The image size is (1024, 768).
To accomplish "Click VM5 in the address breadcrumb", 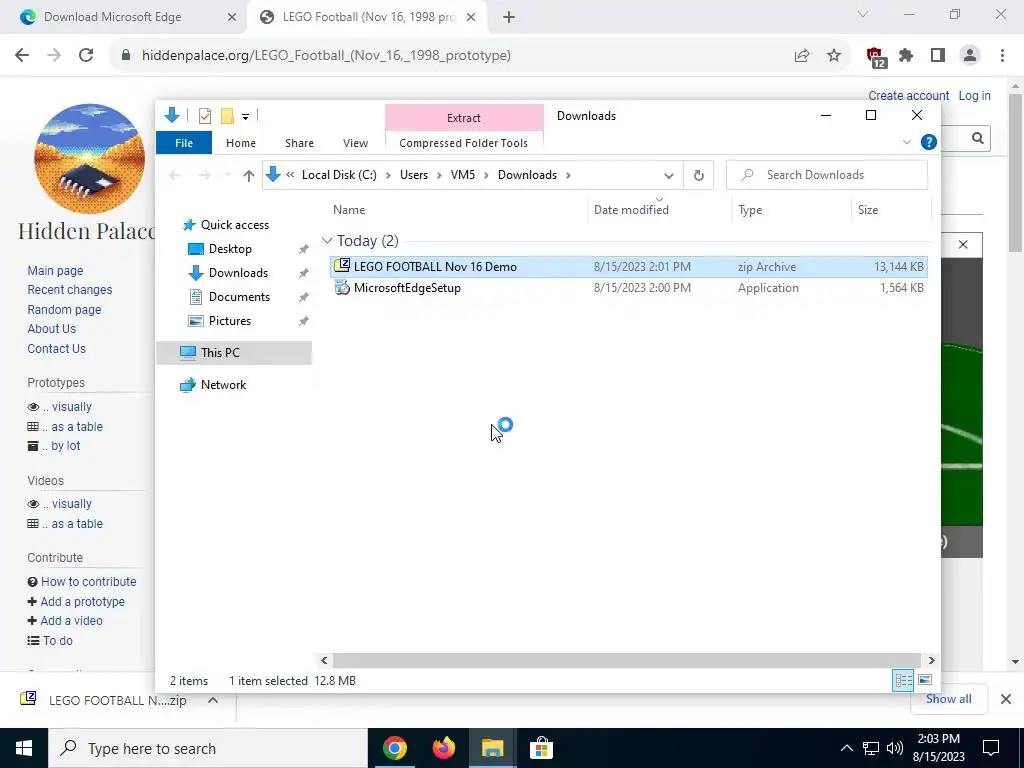I will point(462,175).
